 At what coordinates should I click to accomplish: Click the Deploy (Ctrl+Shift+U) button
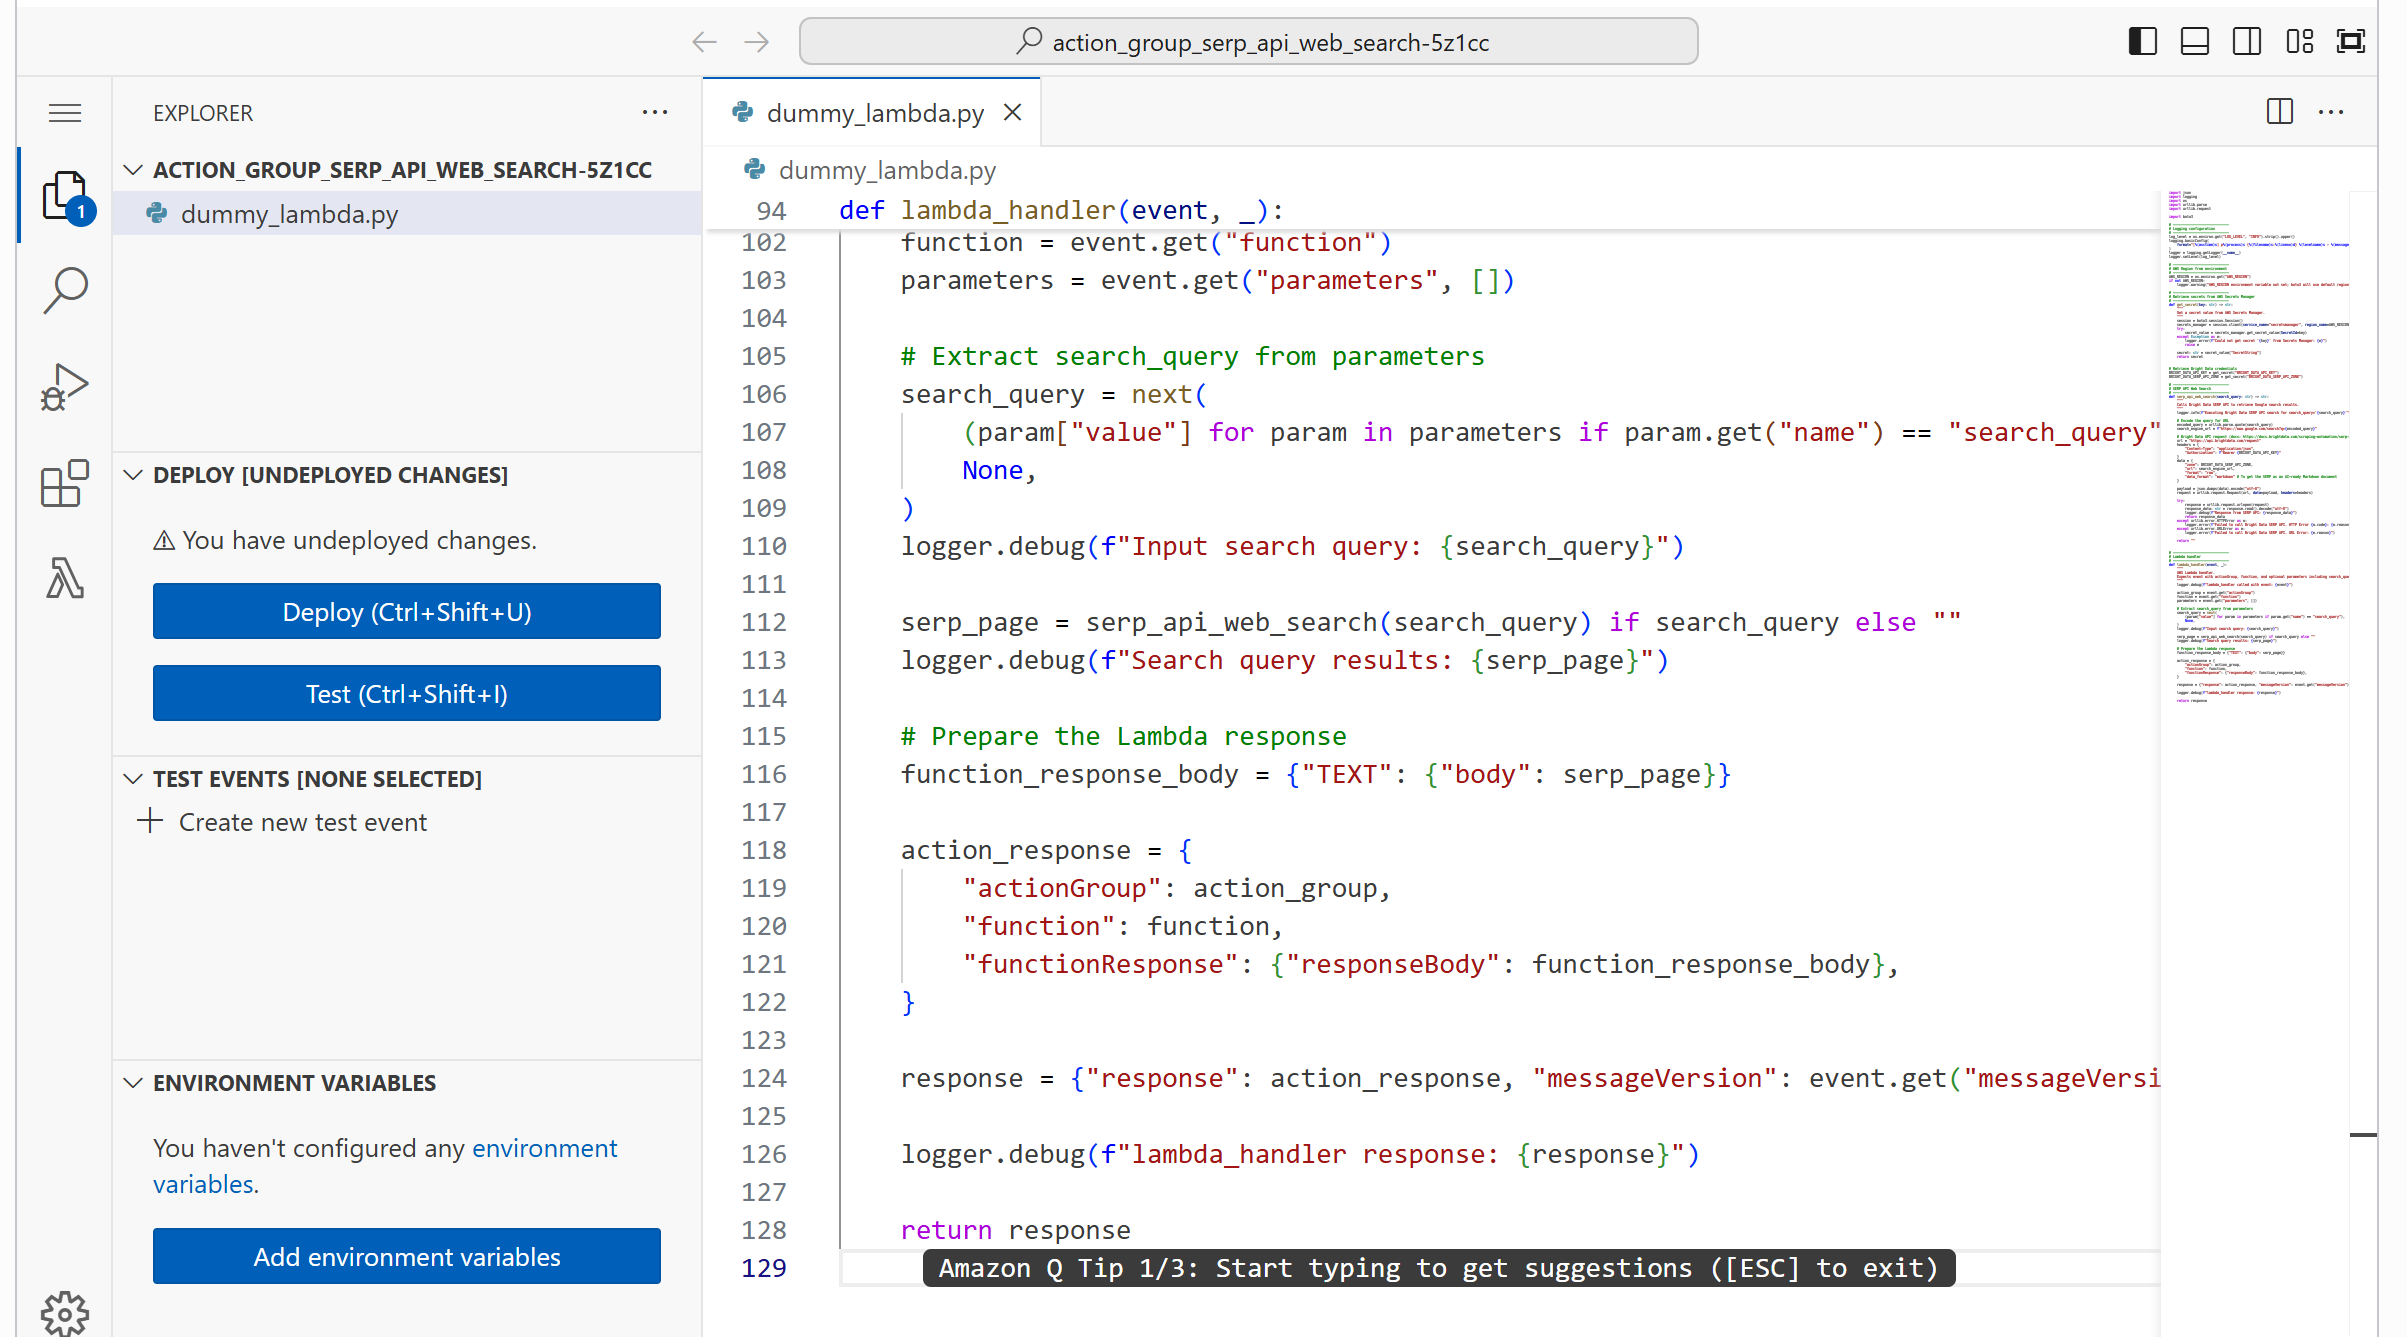pyautogui.click(x=406, y=611)
